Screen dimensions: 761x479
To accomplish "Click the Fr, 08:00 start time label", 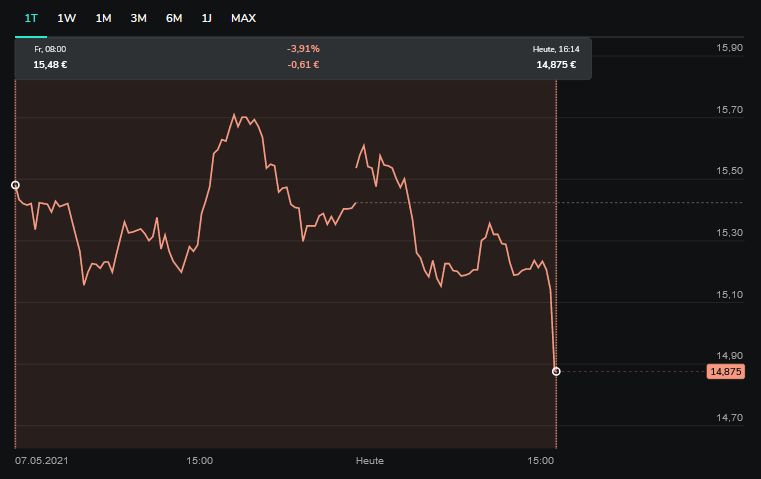I will tap(50, 48).
